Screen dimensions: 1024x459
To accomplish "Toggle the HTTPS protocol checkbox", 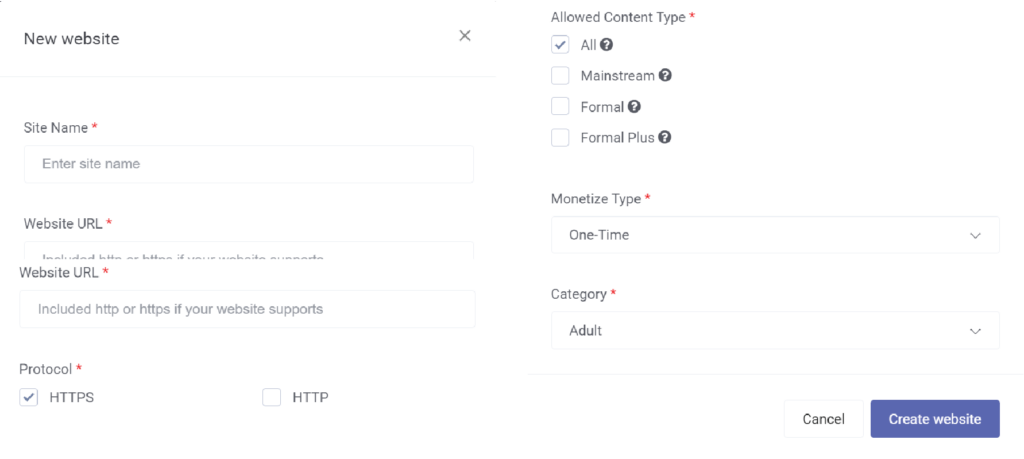I will pos(29,397).
